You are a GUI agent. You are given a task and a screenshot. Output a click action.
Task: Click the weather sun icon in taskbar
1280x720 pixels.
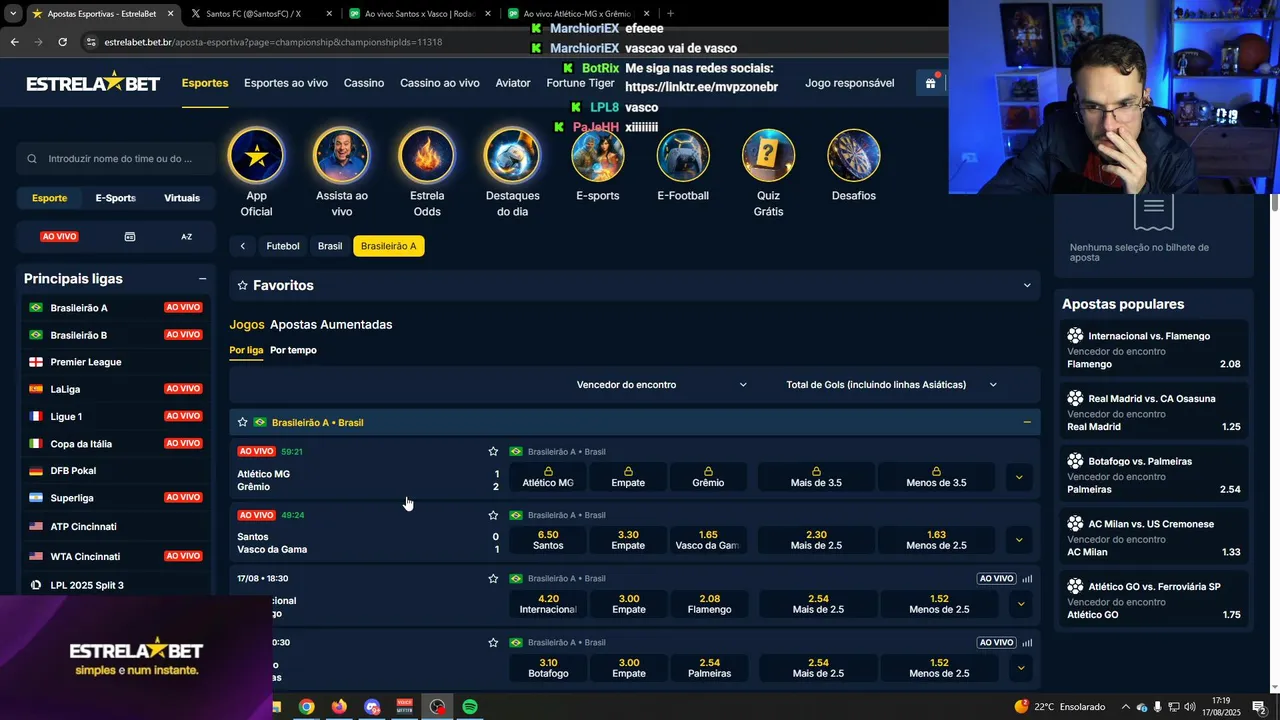click(1021, 706)
